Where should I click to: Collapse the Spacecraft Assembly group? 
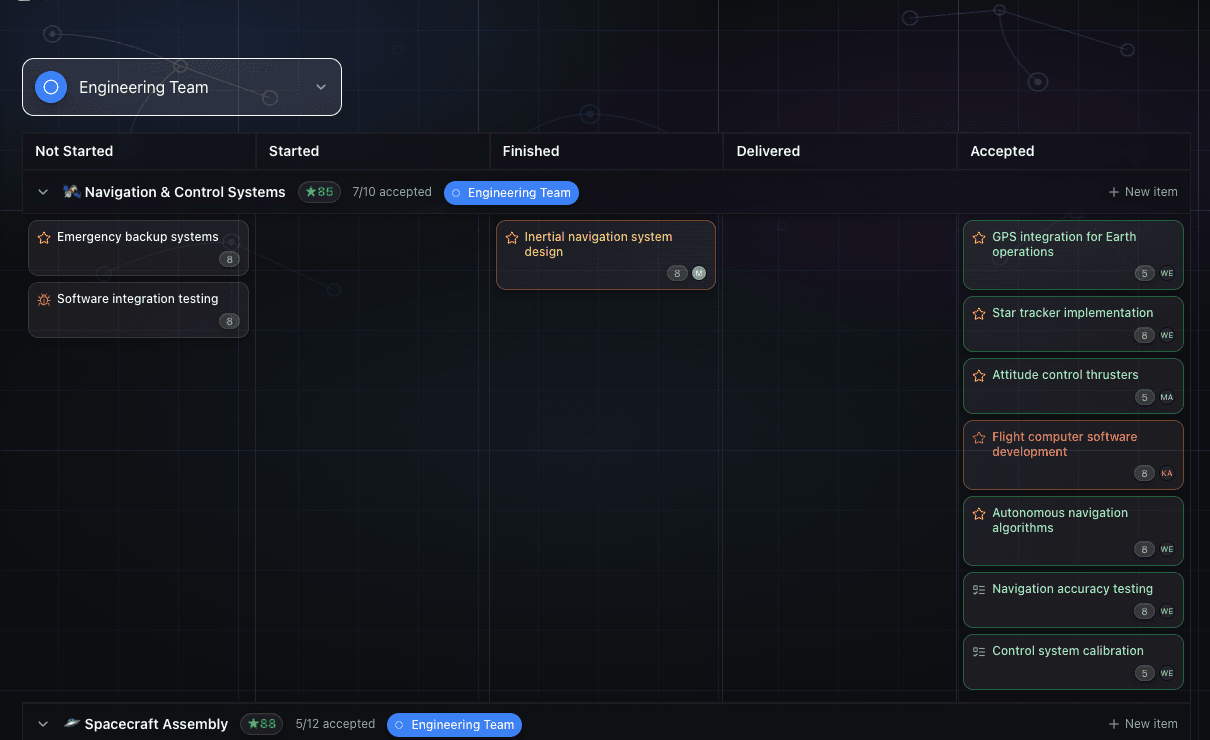pos(43,724)
